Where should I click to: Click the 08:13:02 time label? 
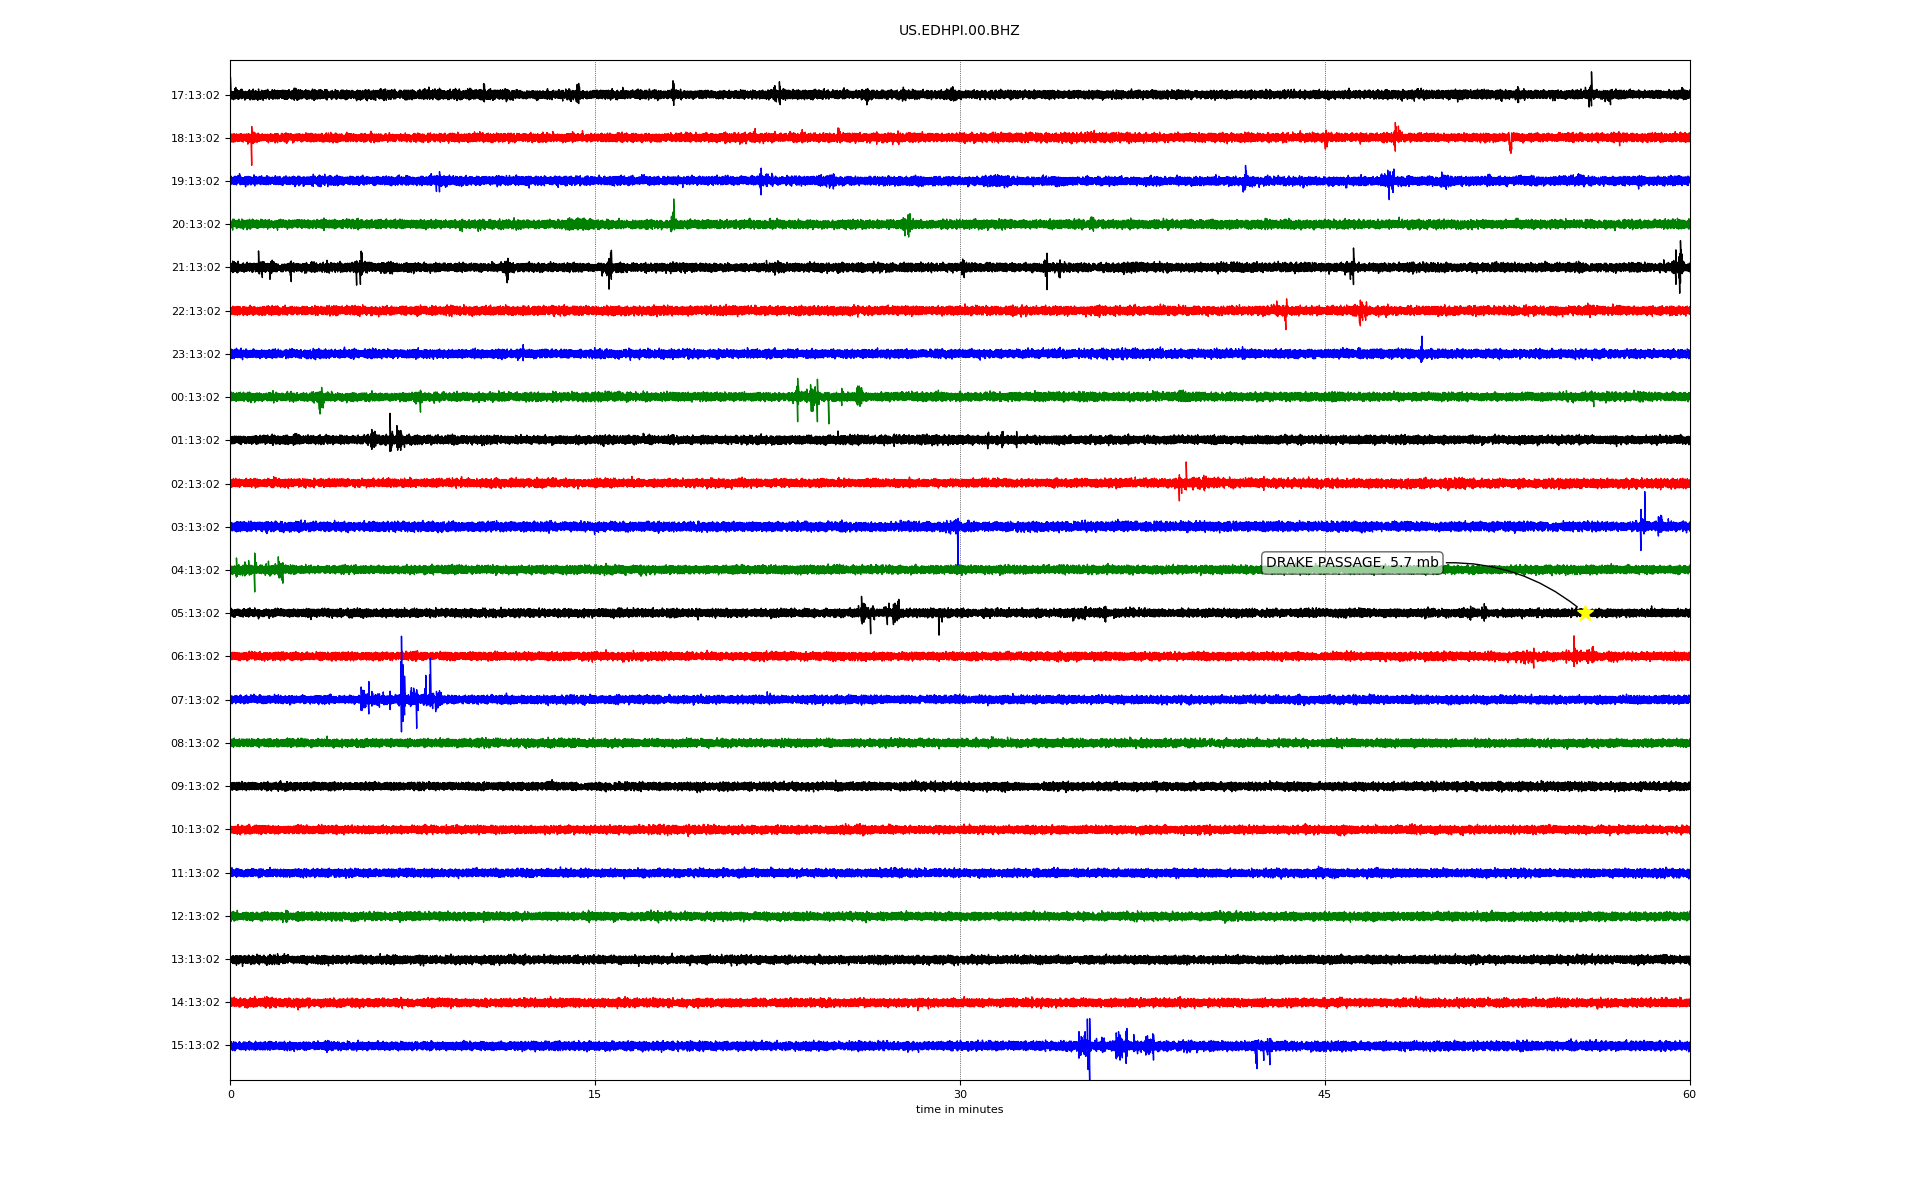[x=195, y=744]
